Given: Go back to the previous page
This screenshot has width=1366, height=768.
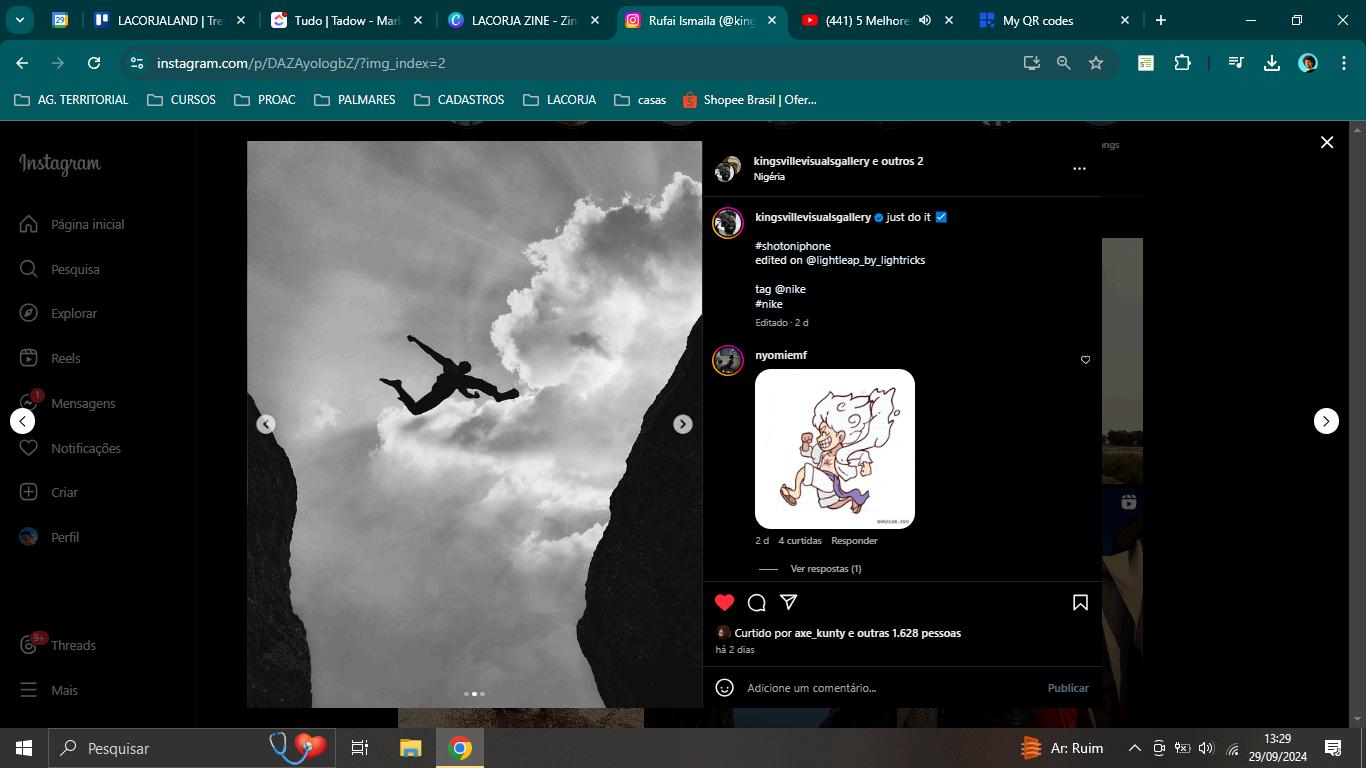Looking at the screenshot, I should 22,63.
